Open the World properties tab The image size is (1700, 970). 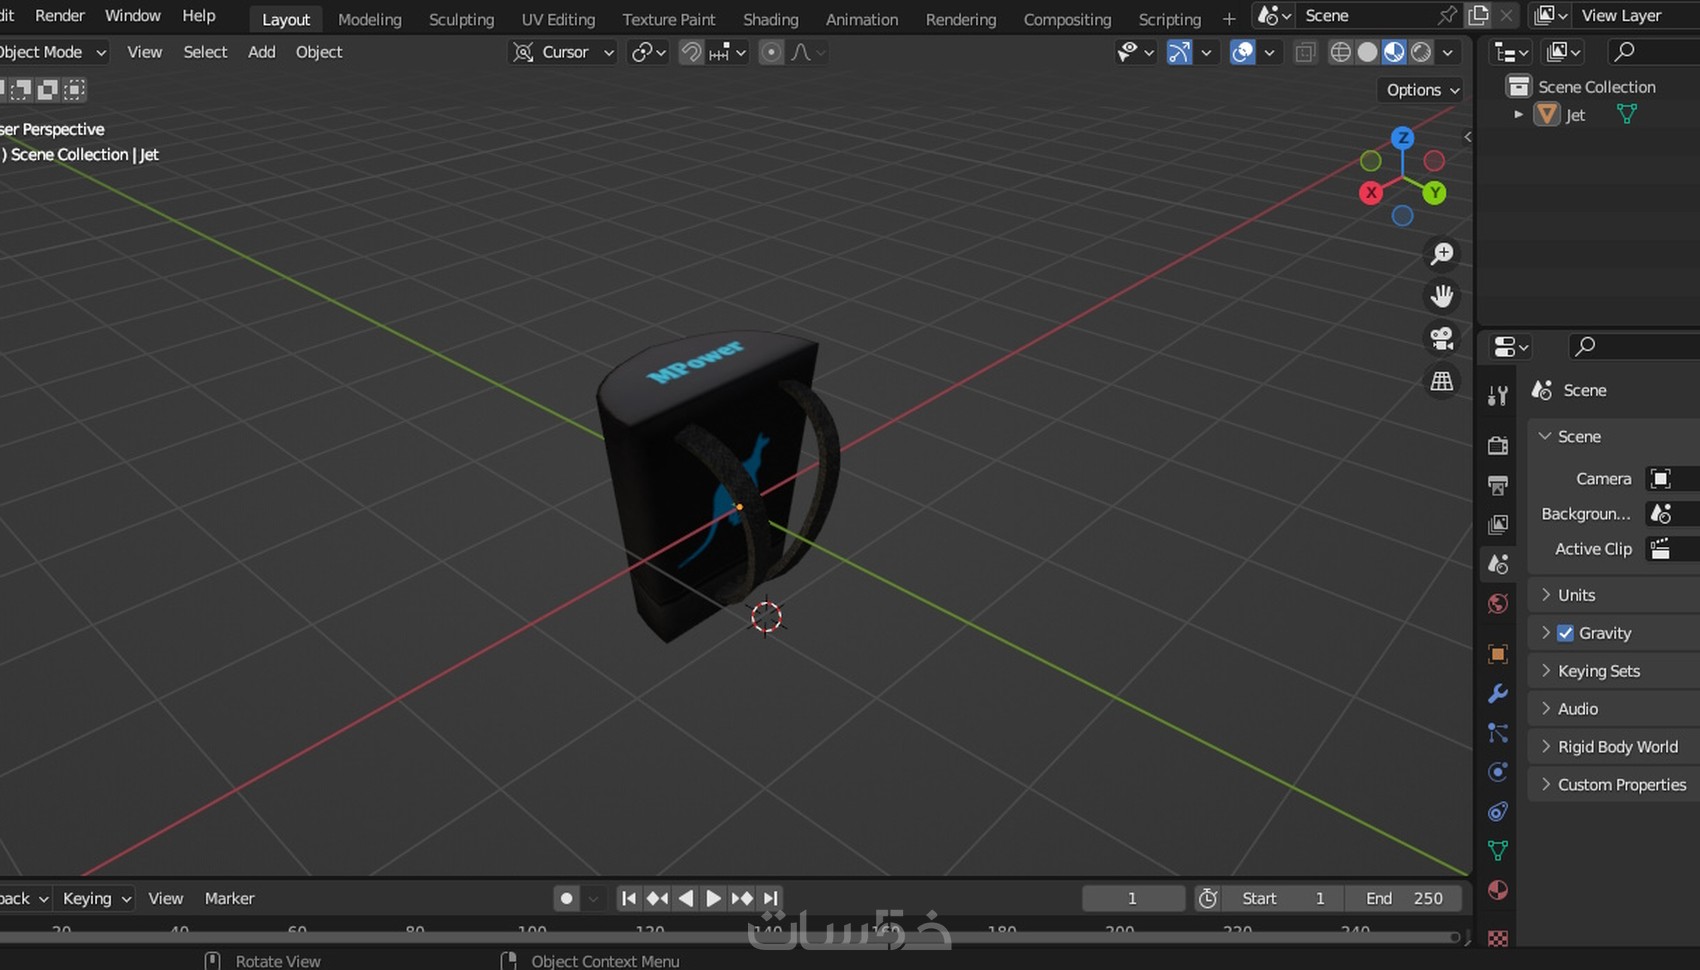tap(1498, 603)
